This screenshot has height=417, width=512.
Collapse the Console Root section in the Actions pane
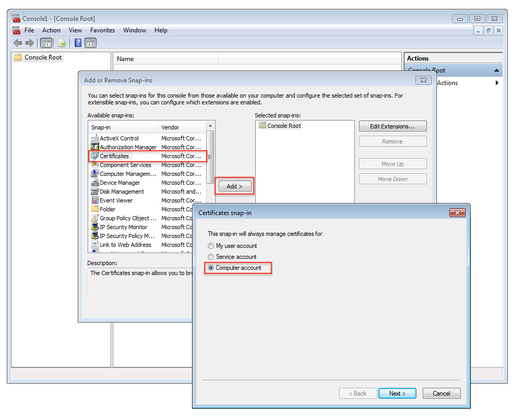(x=496, y=71)
